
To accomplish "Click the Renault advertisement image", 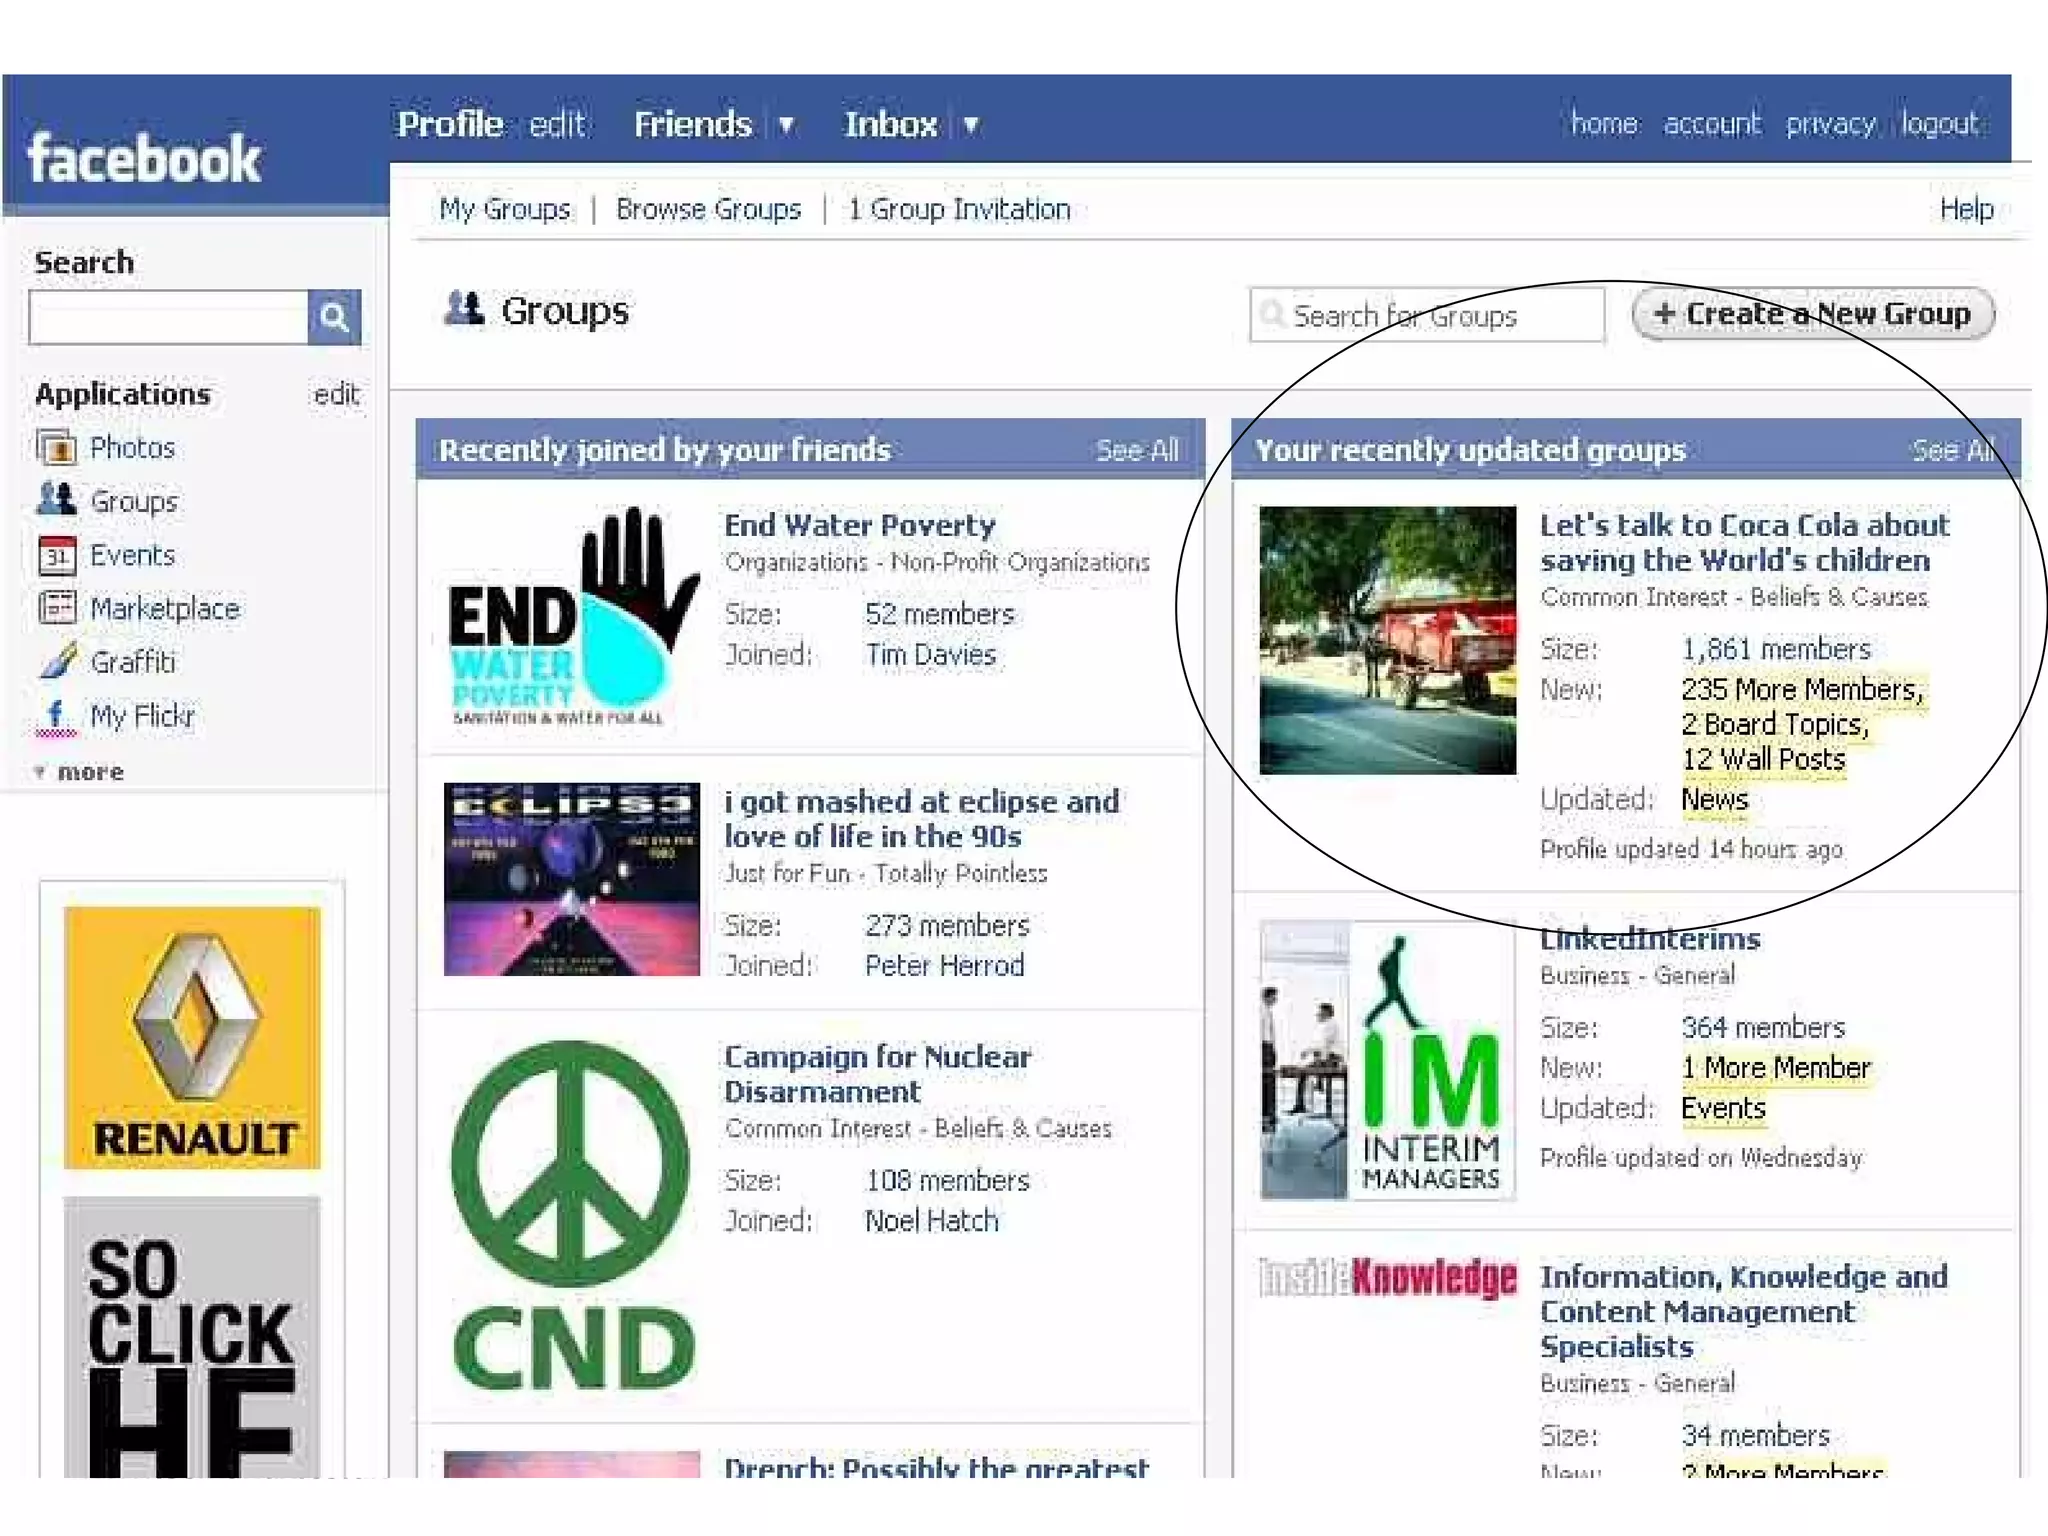I will pos(193,1037).
